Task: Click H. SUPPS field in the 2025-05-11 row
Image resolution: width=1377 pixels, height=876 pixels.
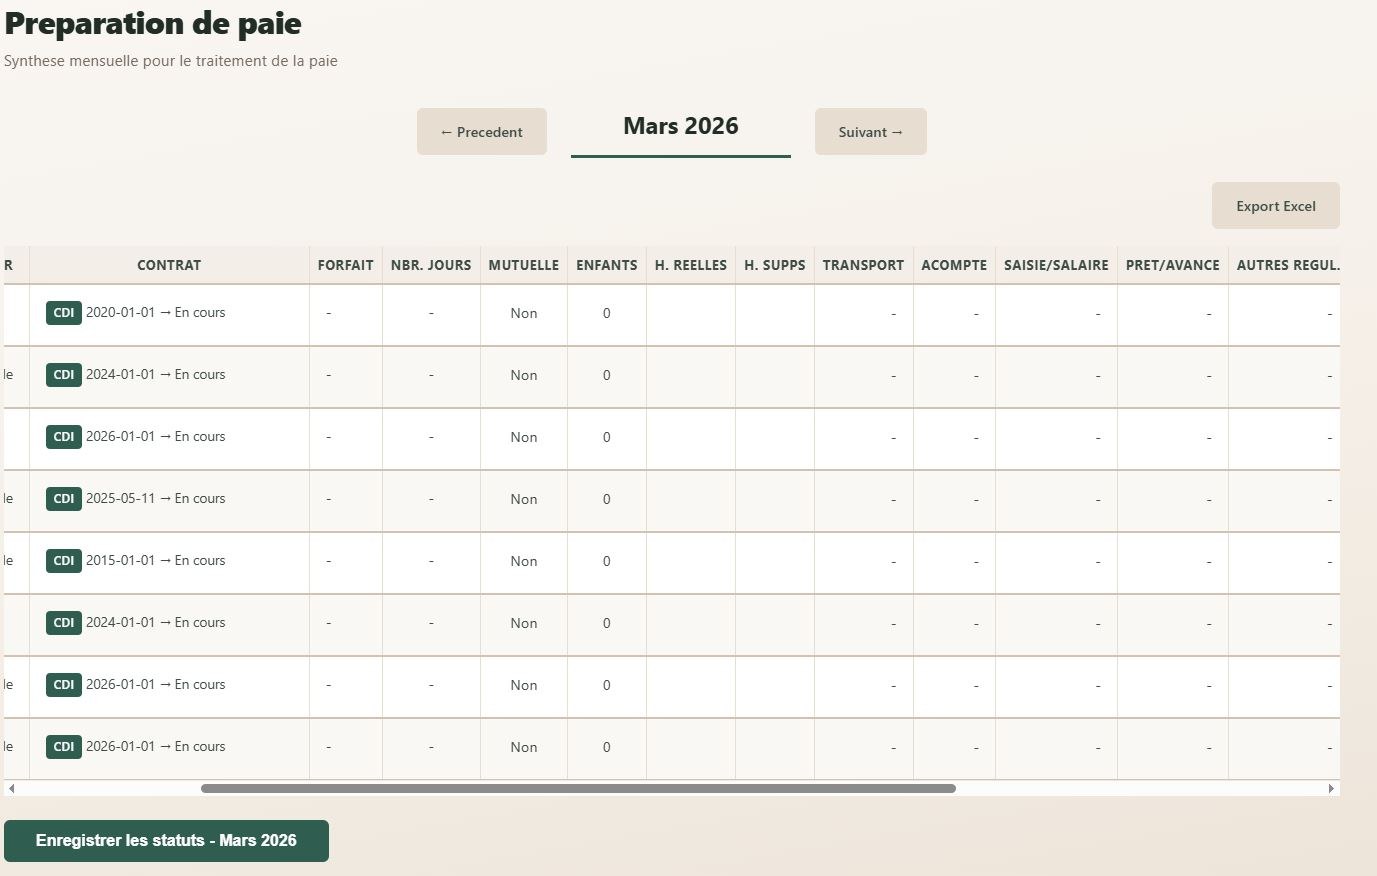Action: click(x=774, y=500)
